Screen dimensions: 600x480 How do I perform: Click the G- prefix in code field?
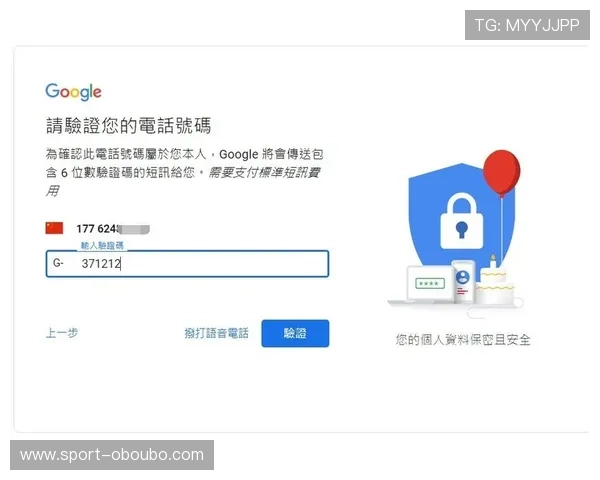click(x=58, y=263)
